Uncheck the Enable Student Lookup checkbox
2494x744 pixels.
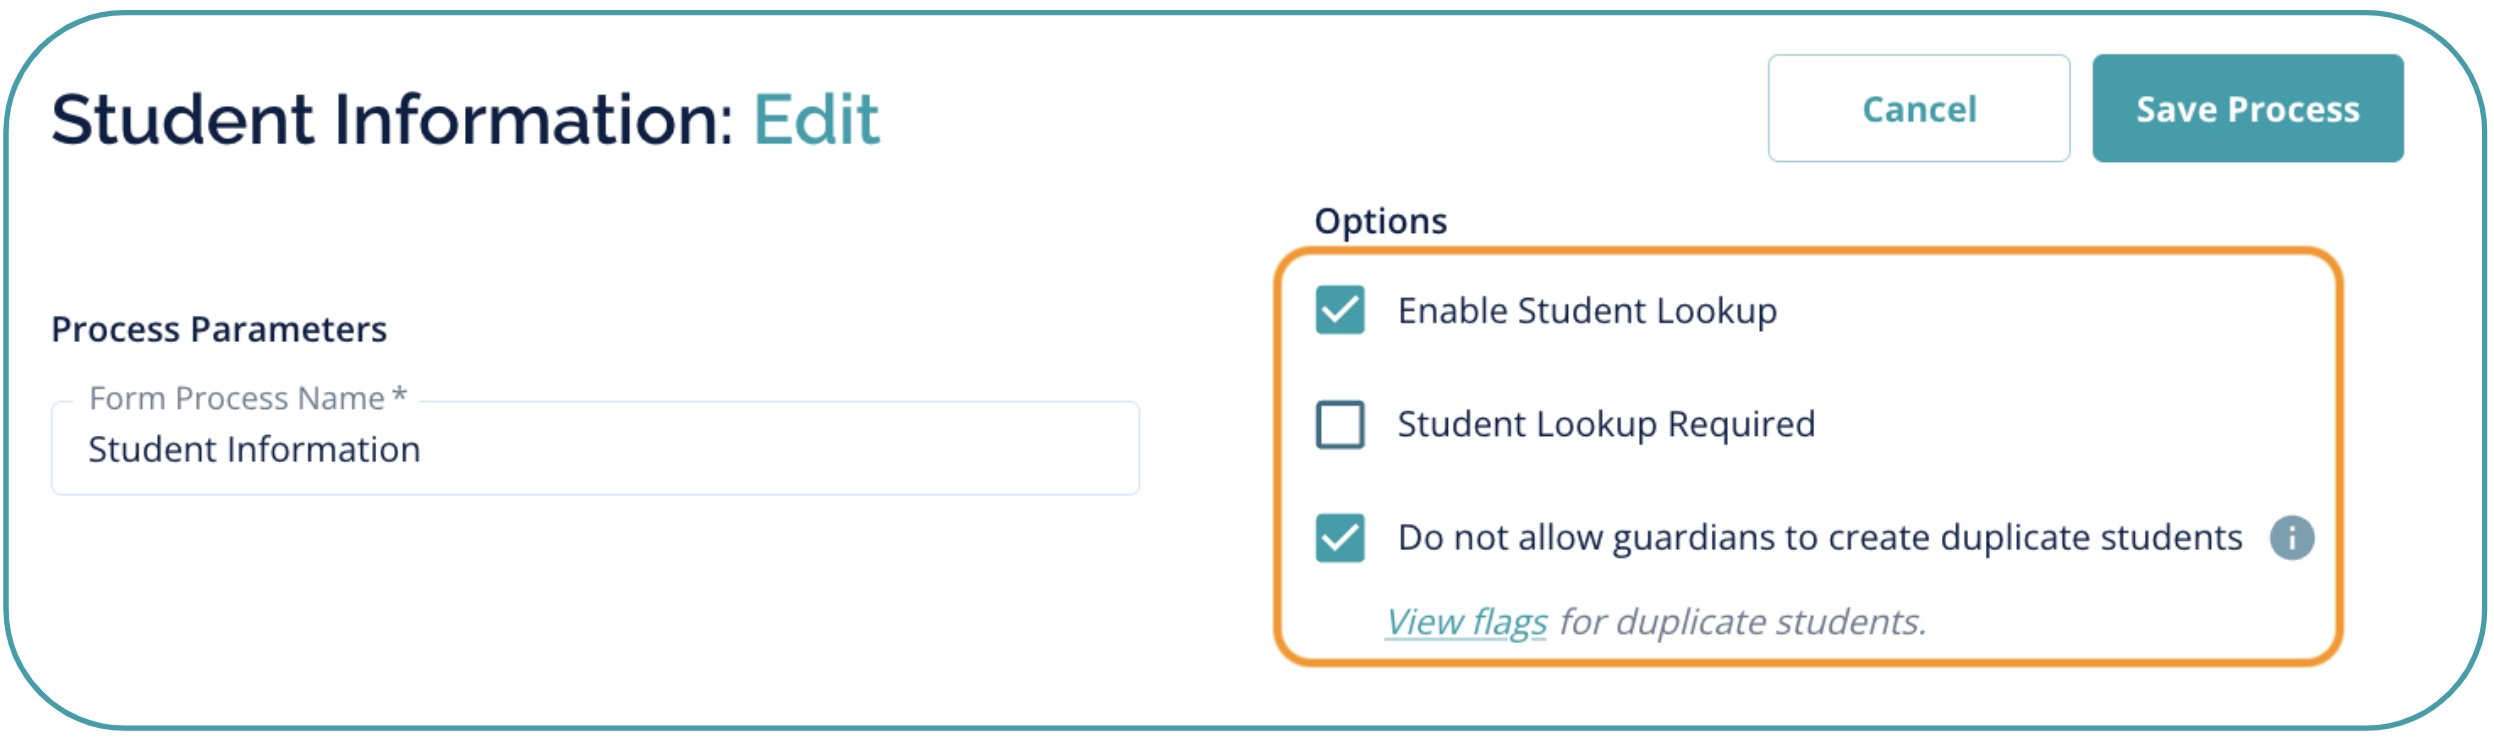[x=1340, y=310]
